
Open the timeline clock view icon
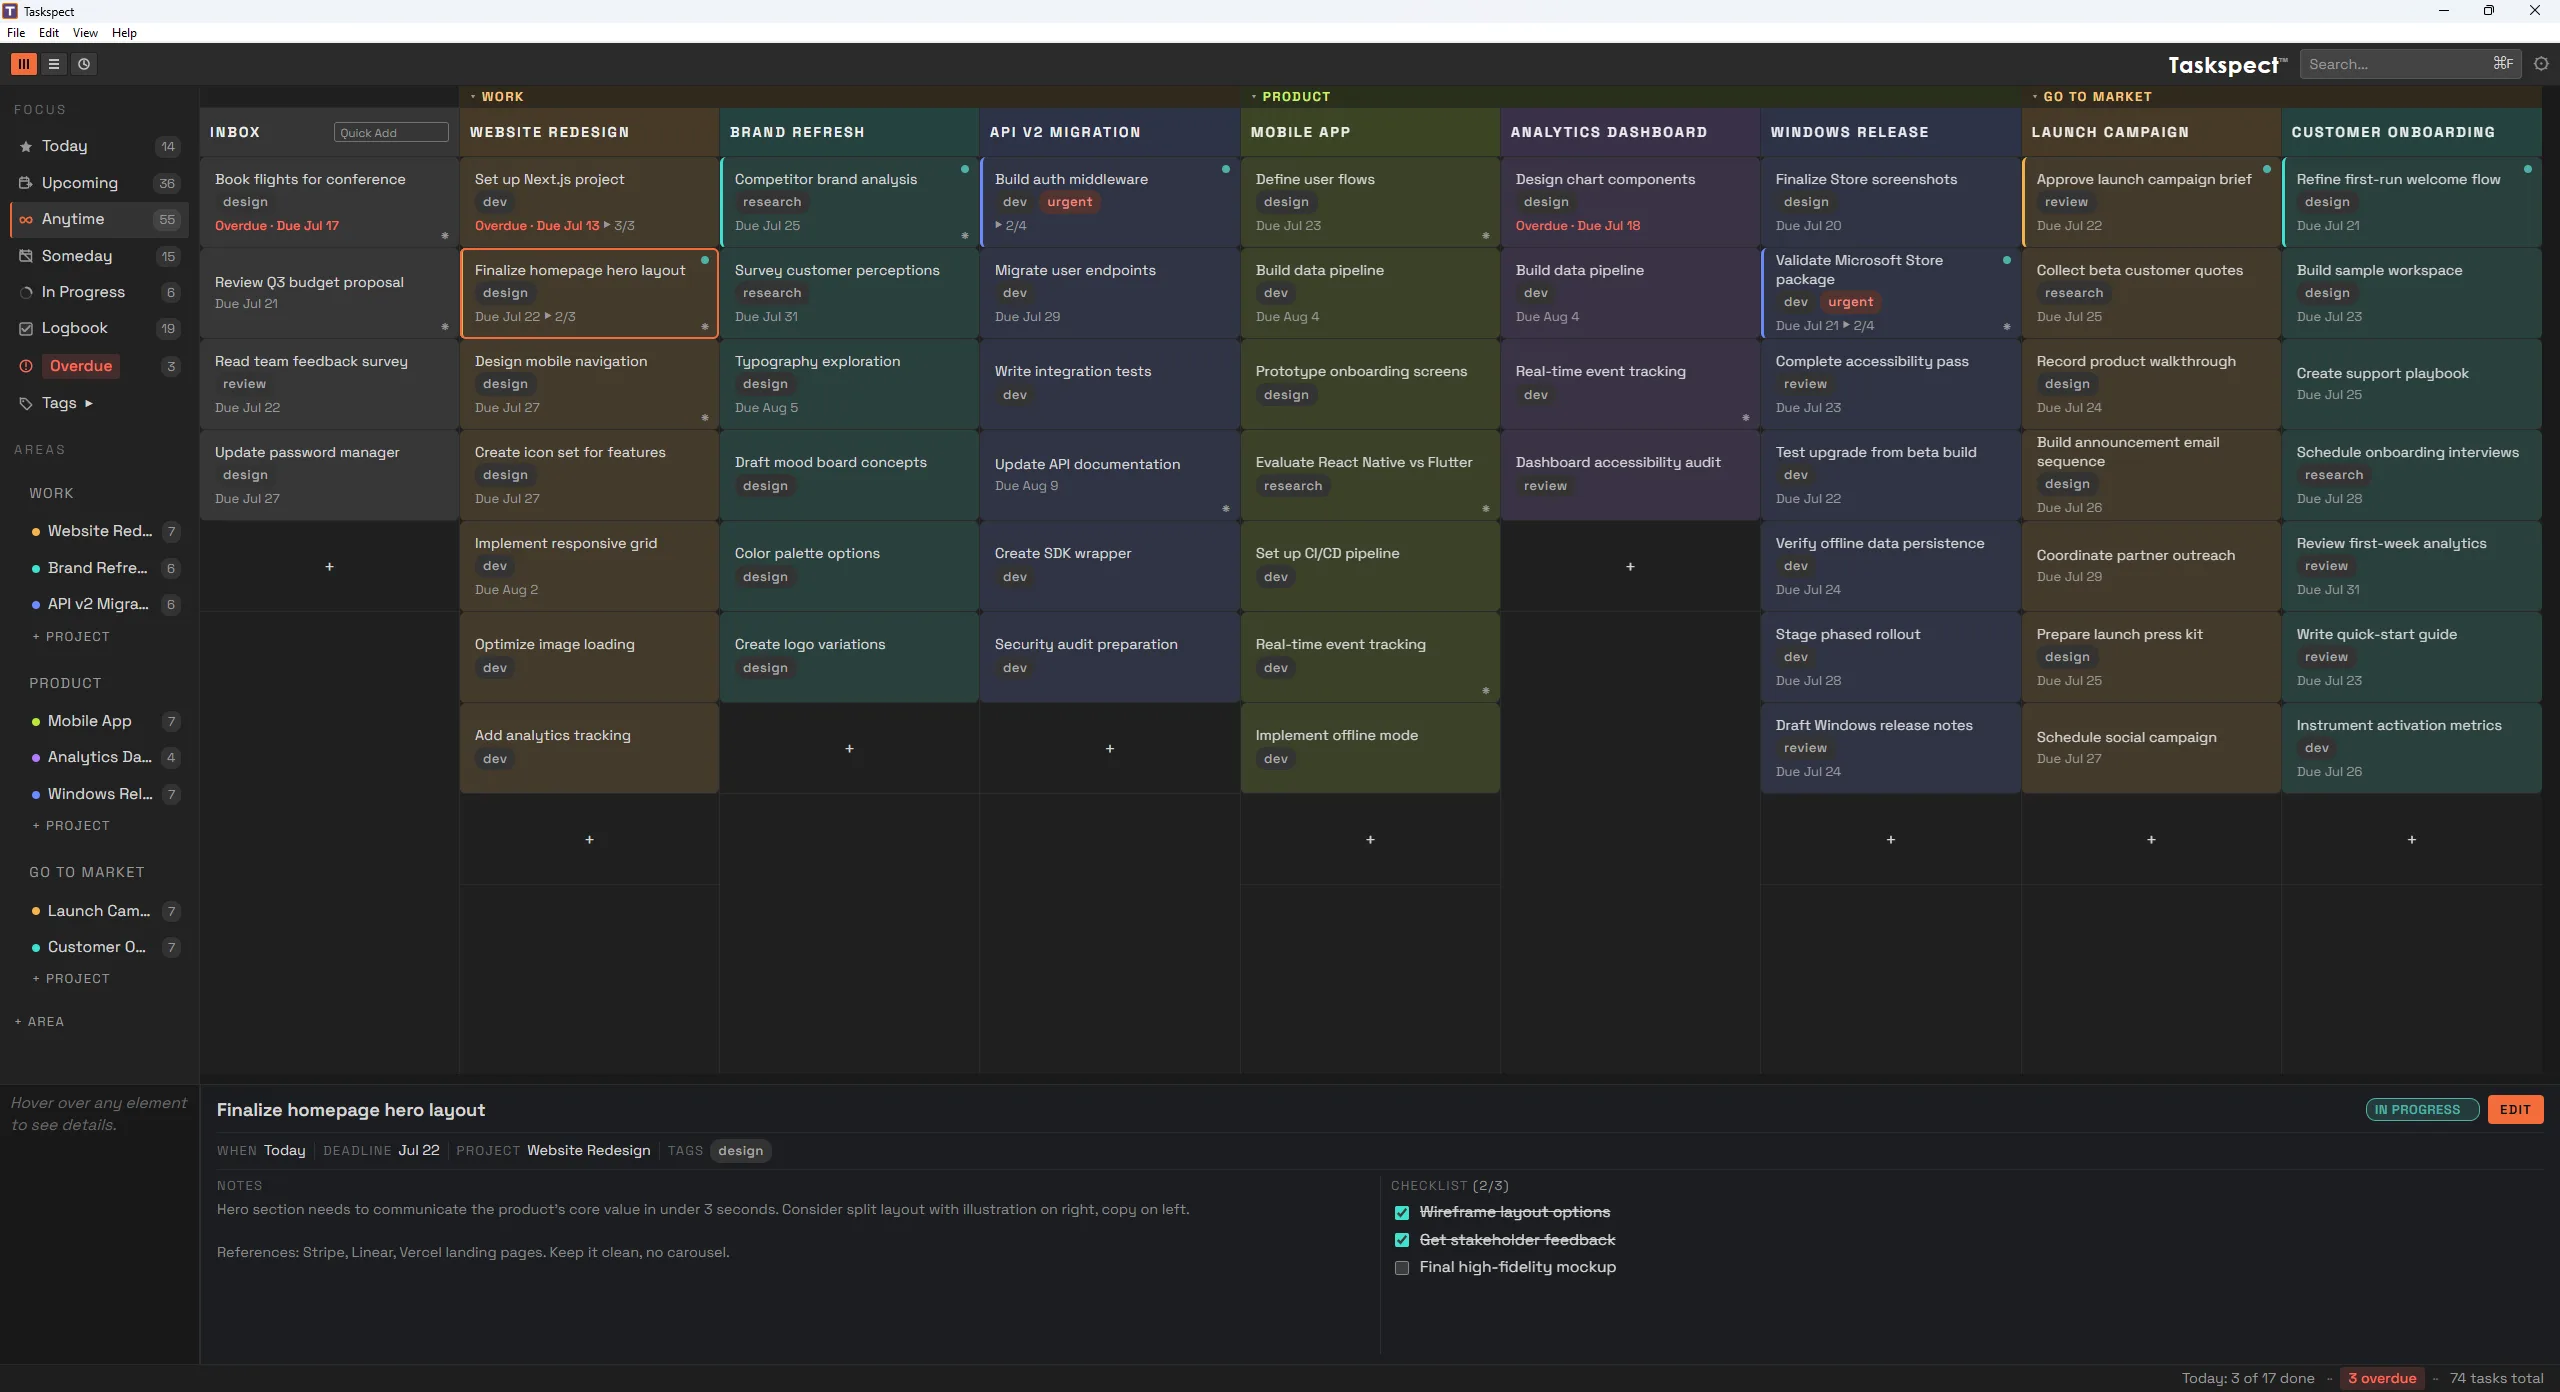[x=84, y=64]
